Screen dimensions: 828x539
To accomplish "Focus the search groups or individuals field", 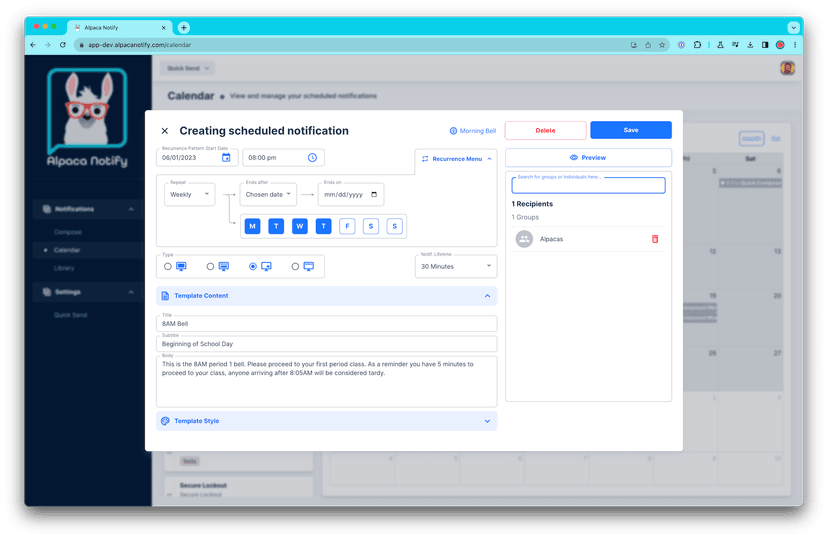I will [588, 185].
